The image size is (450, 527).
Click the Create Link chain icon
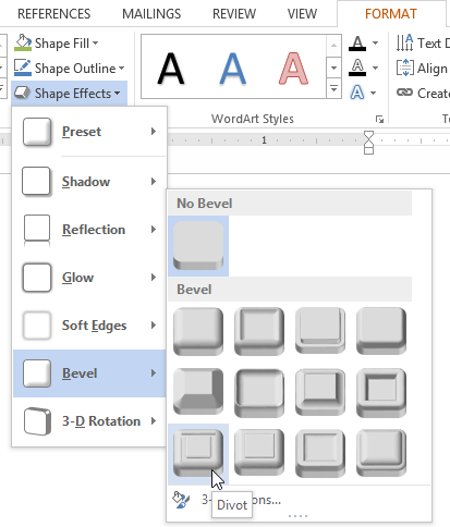(x=405, y=92)
